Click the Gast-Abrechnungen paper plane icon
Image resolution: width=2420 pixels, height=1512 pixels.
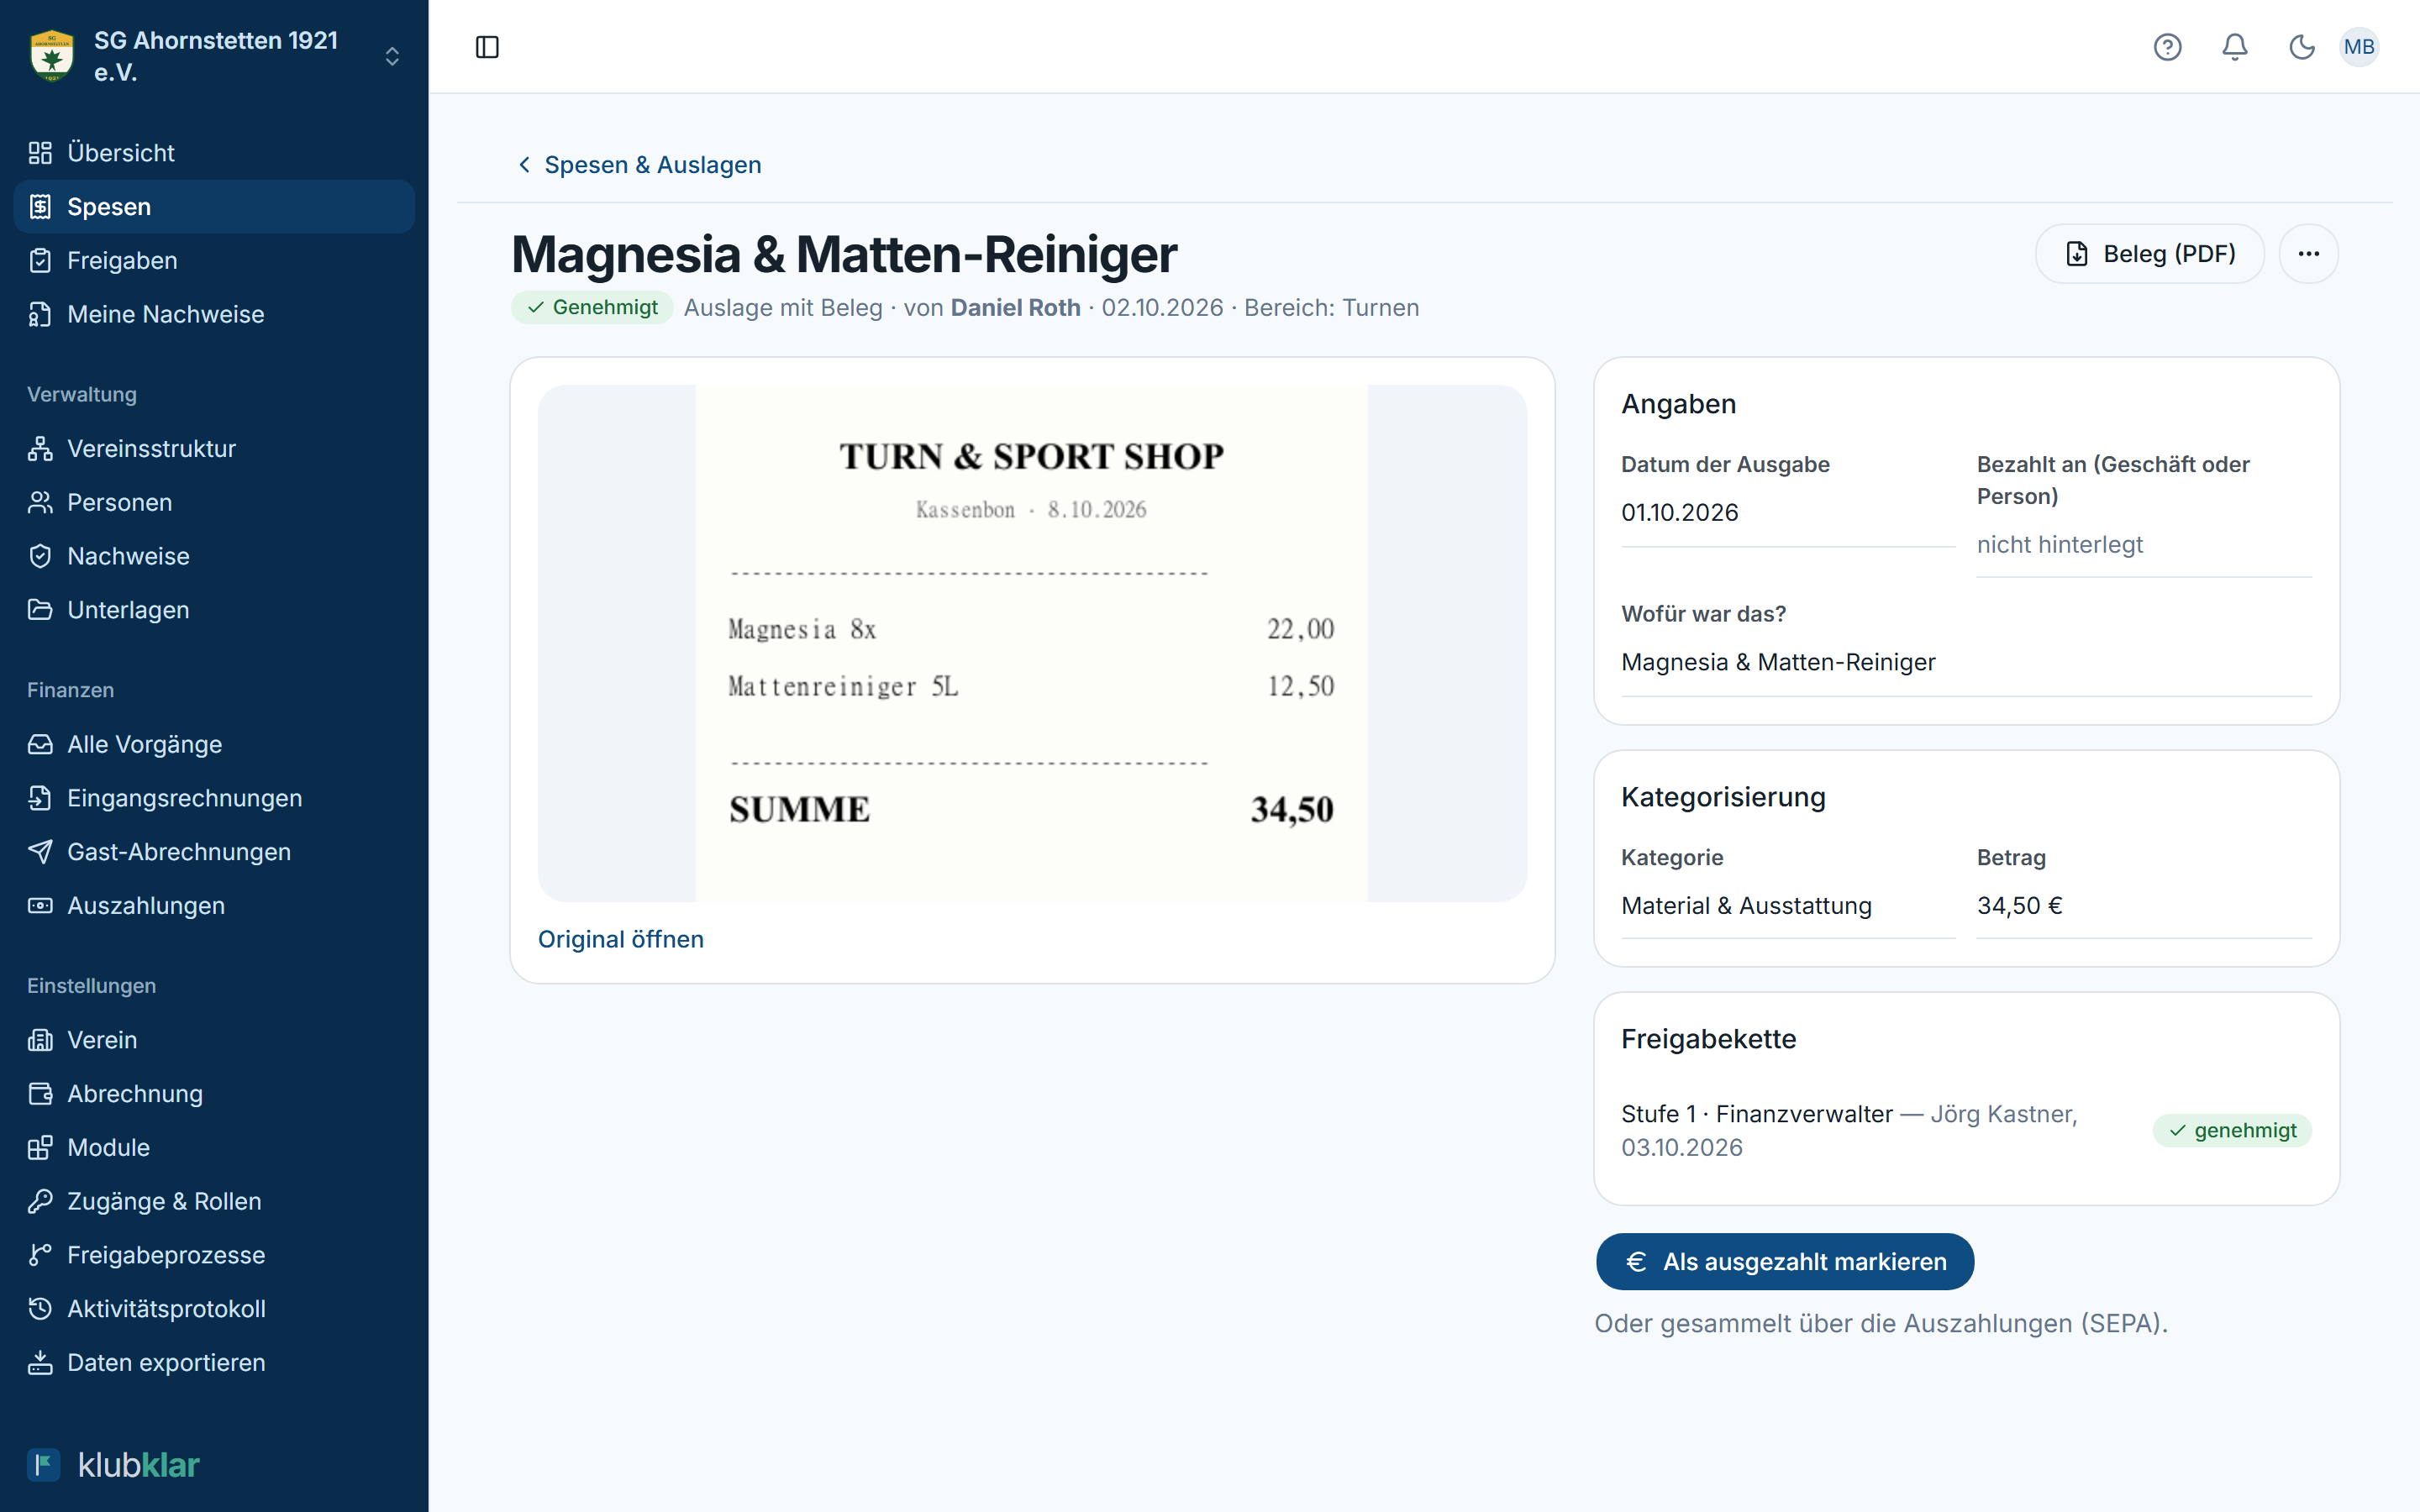pyautogui.click(x=40, y=852)
